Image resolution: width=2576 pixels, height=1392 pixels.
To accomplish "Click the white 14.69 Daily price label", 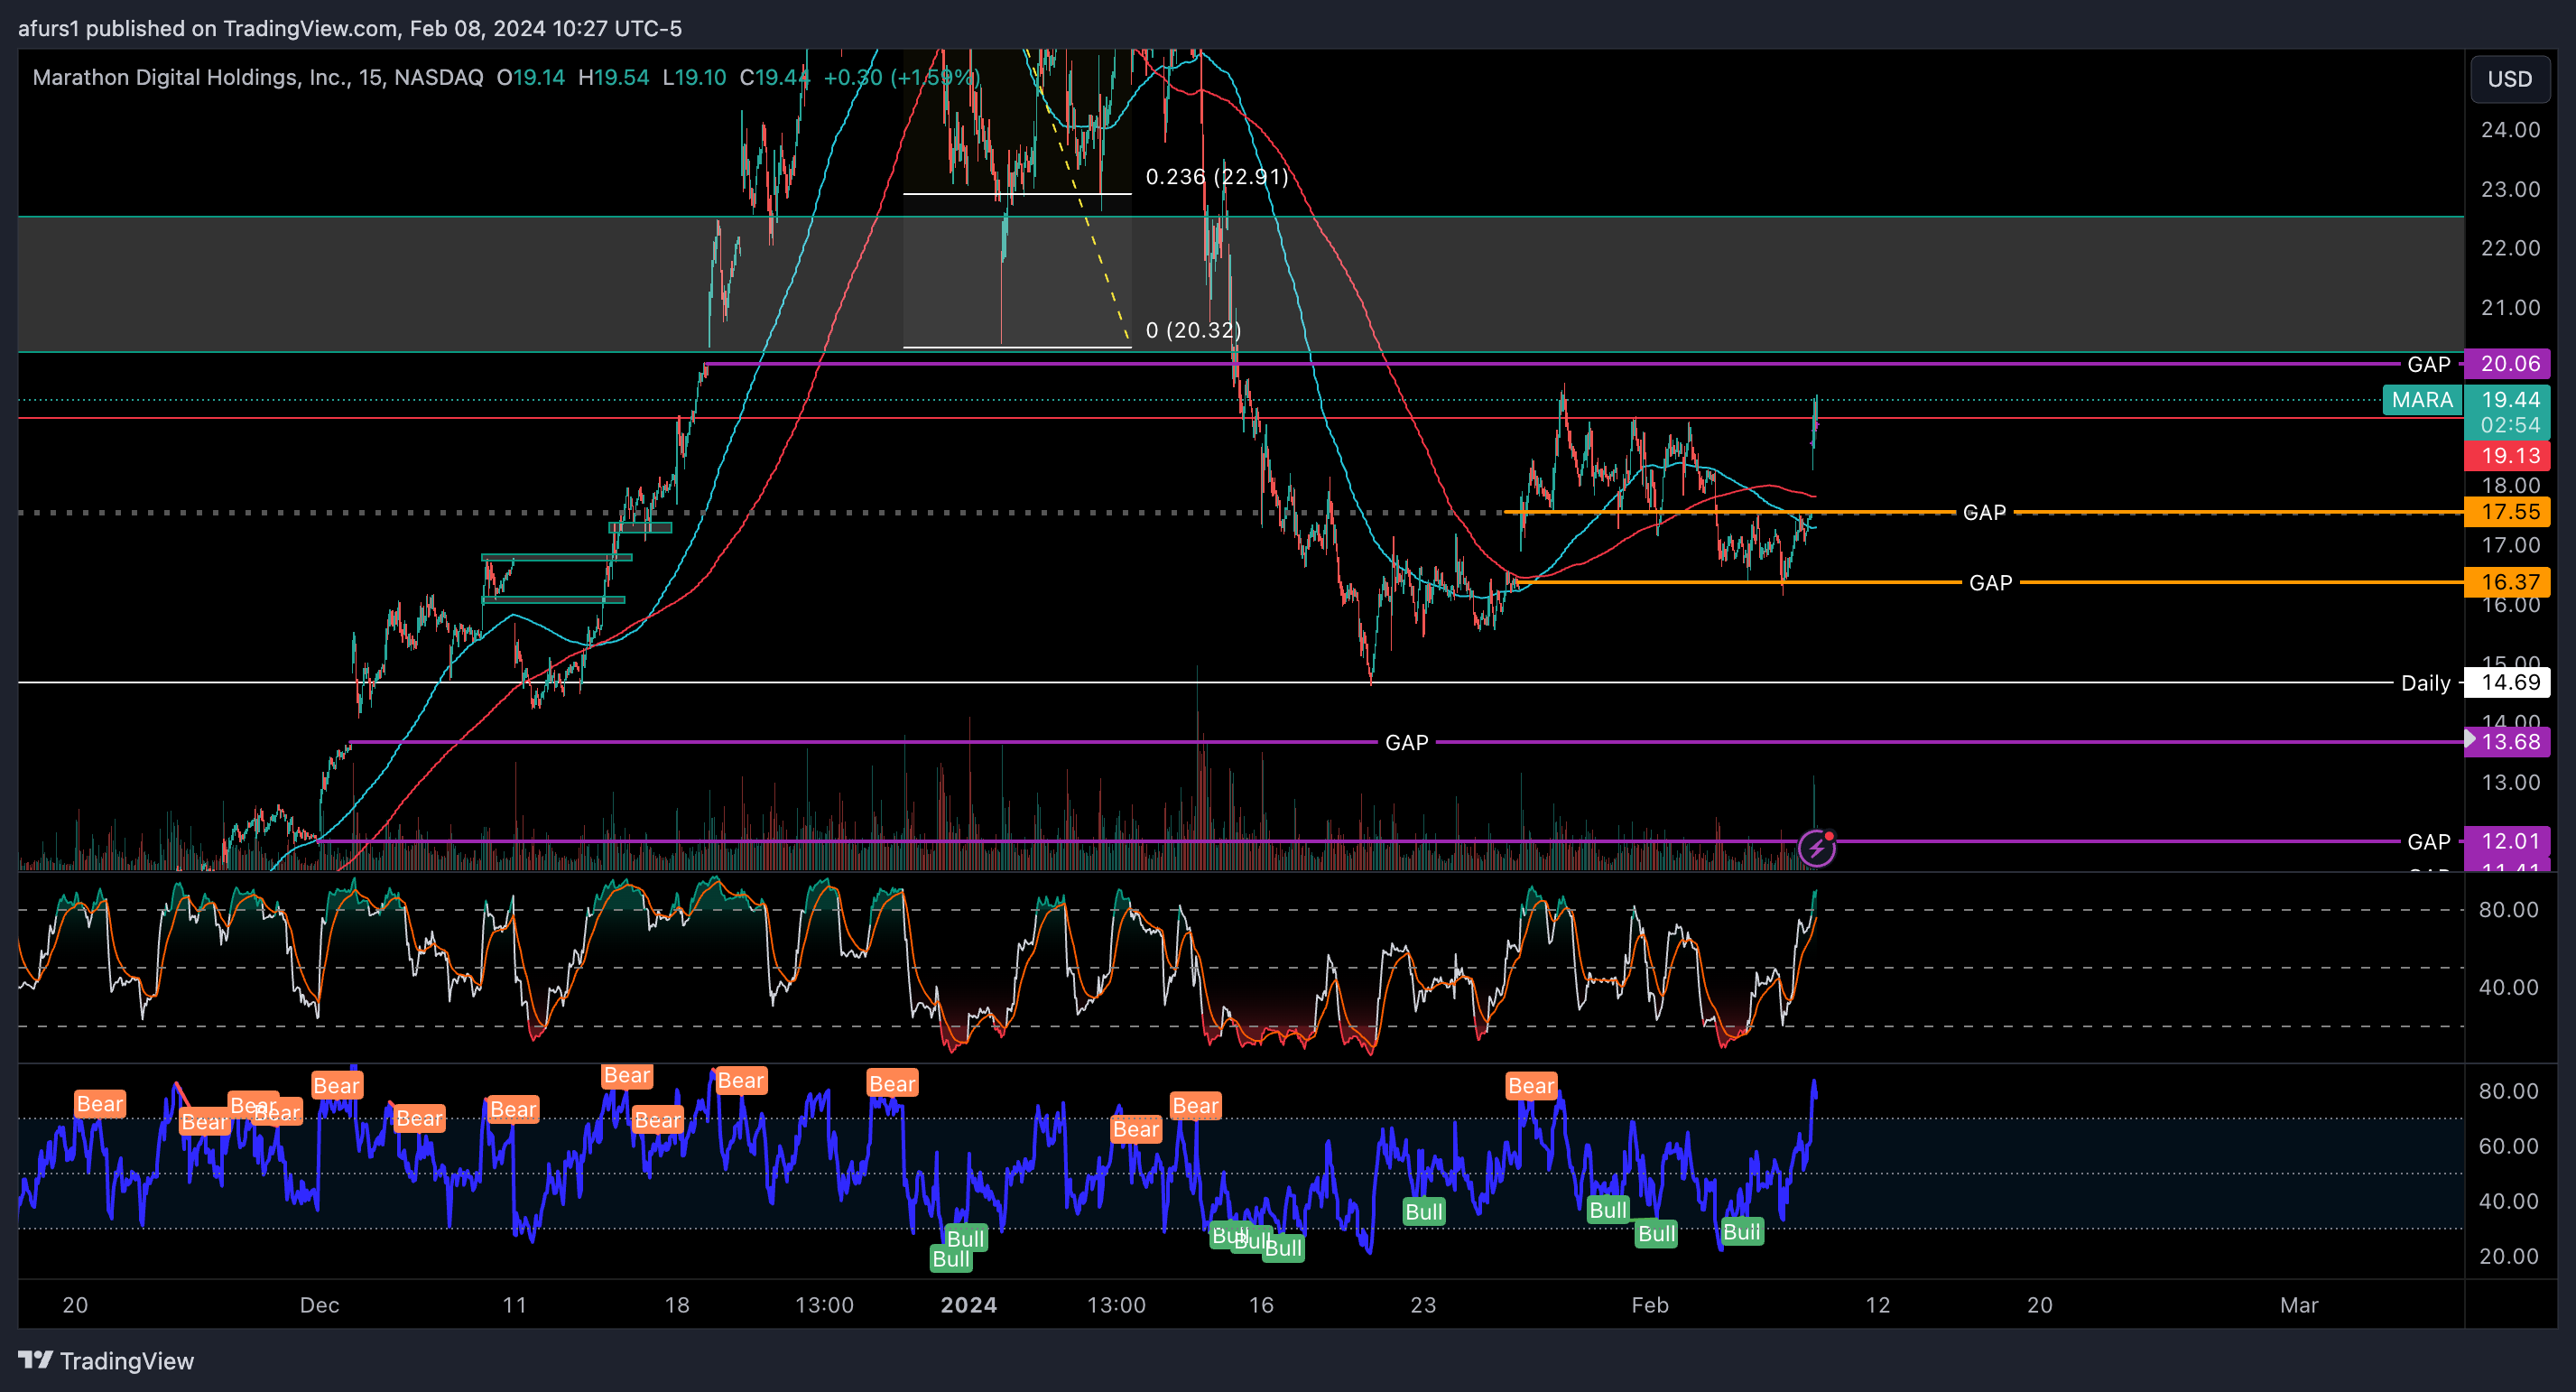I will [2508, 683].
